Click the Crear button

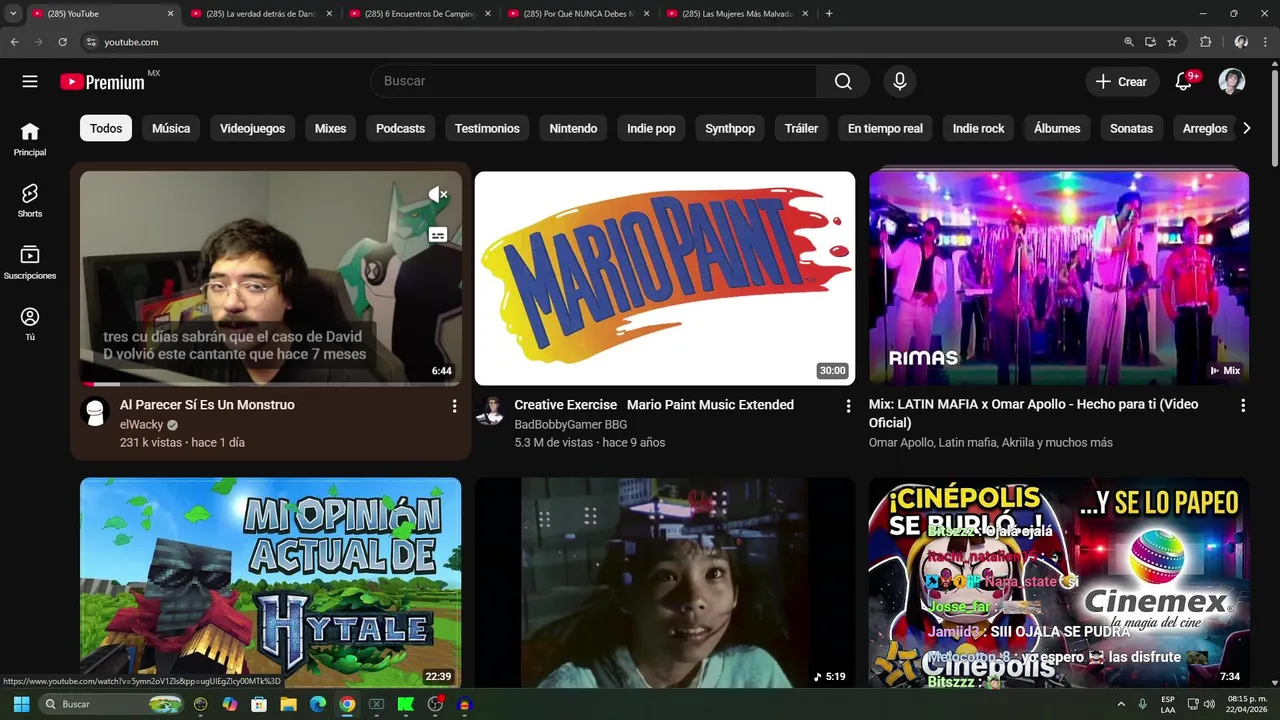pos(1122,82)
